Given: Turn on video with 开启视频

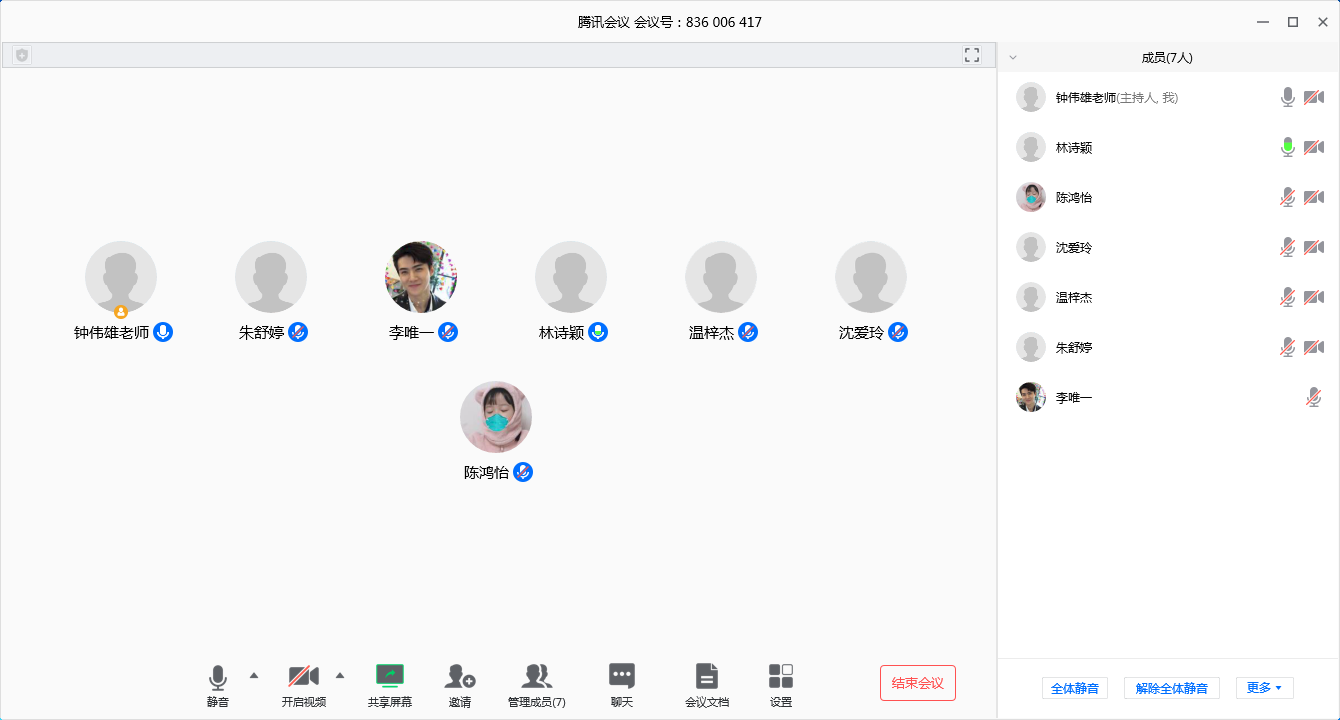Looking at the screenshot, I should [x=304, y=677].
